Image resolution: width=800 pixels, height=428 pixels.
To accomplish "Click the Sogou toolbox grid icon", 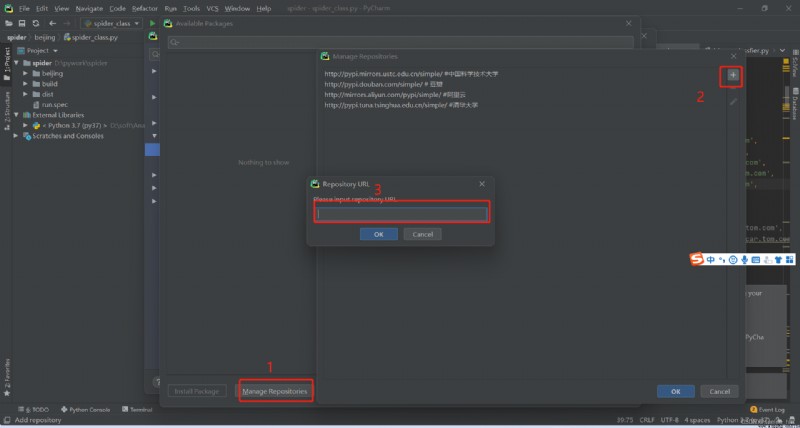I will coord(789,260).
